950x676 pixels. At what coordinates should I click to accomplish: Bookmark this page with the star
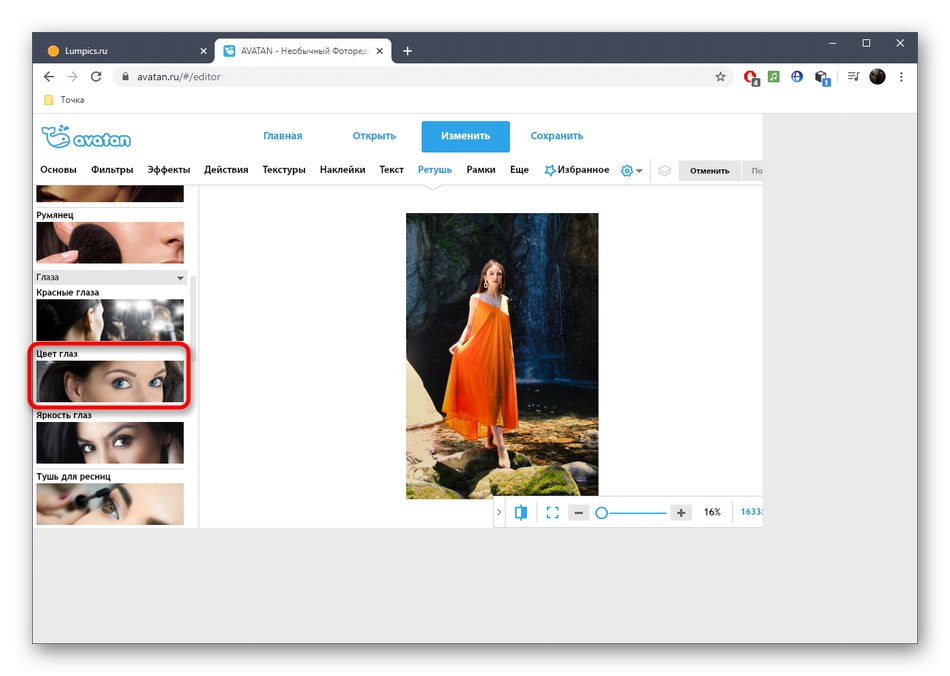tap(720, 76)
